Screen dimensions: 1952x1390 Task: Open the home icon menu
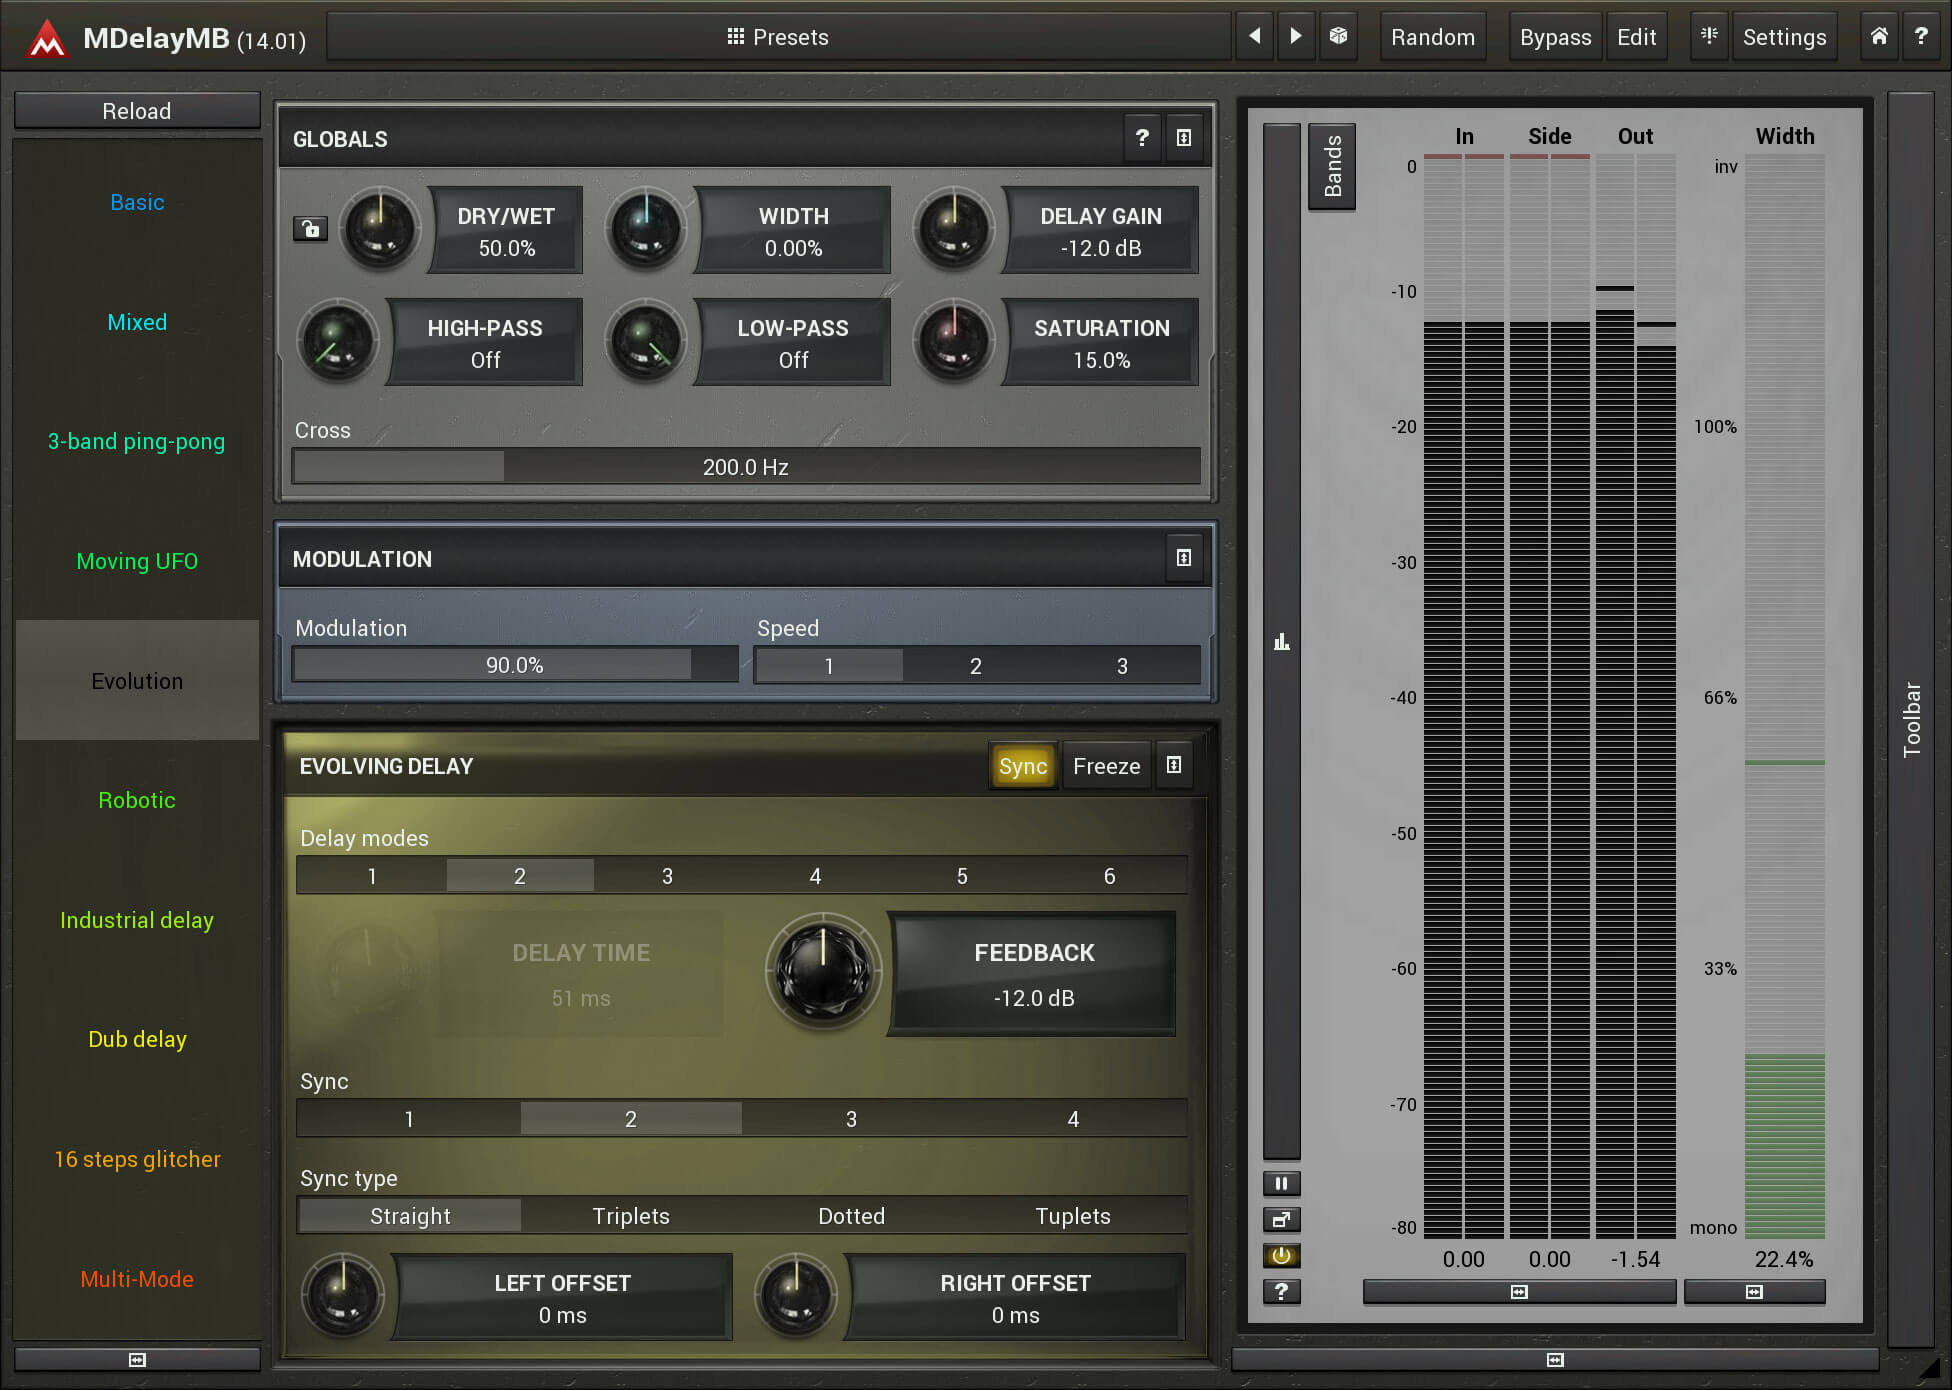click(1879, 37)
